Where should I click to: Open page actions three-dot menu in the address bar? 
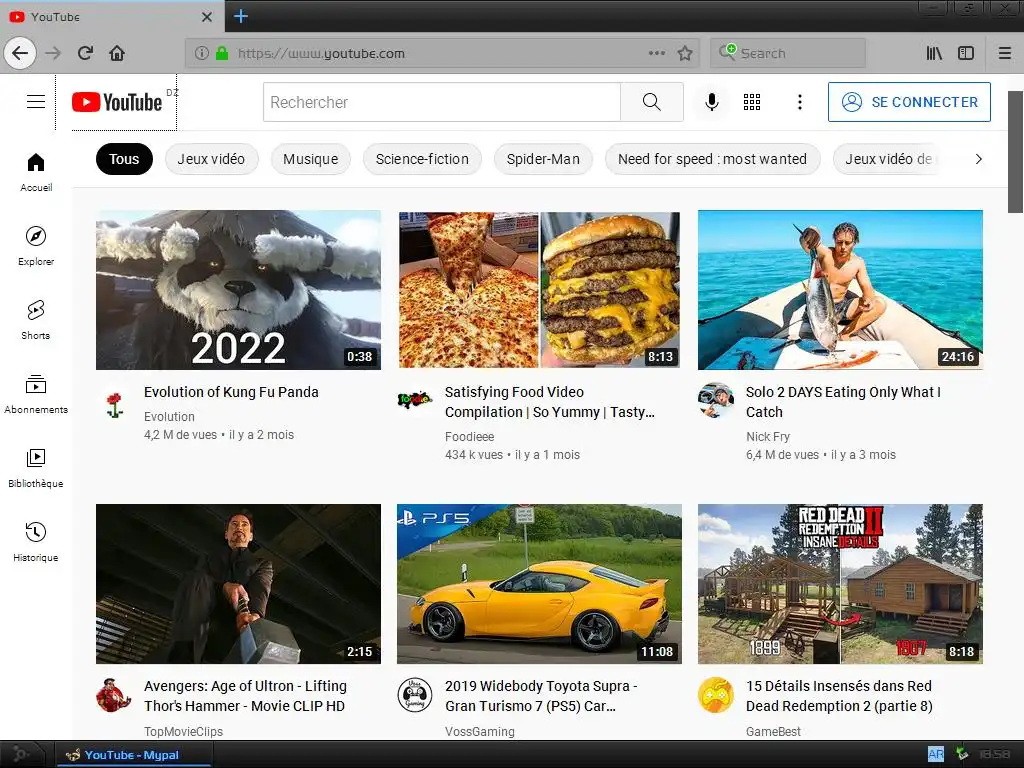(657, 53)
